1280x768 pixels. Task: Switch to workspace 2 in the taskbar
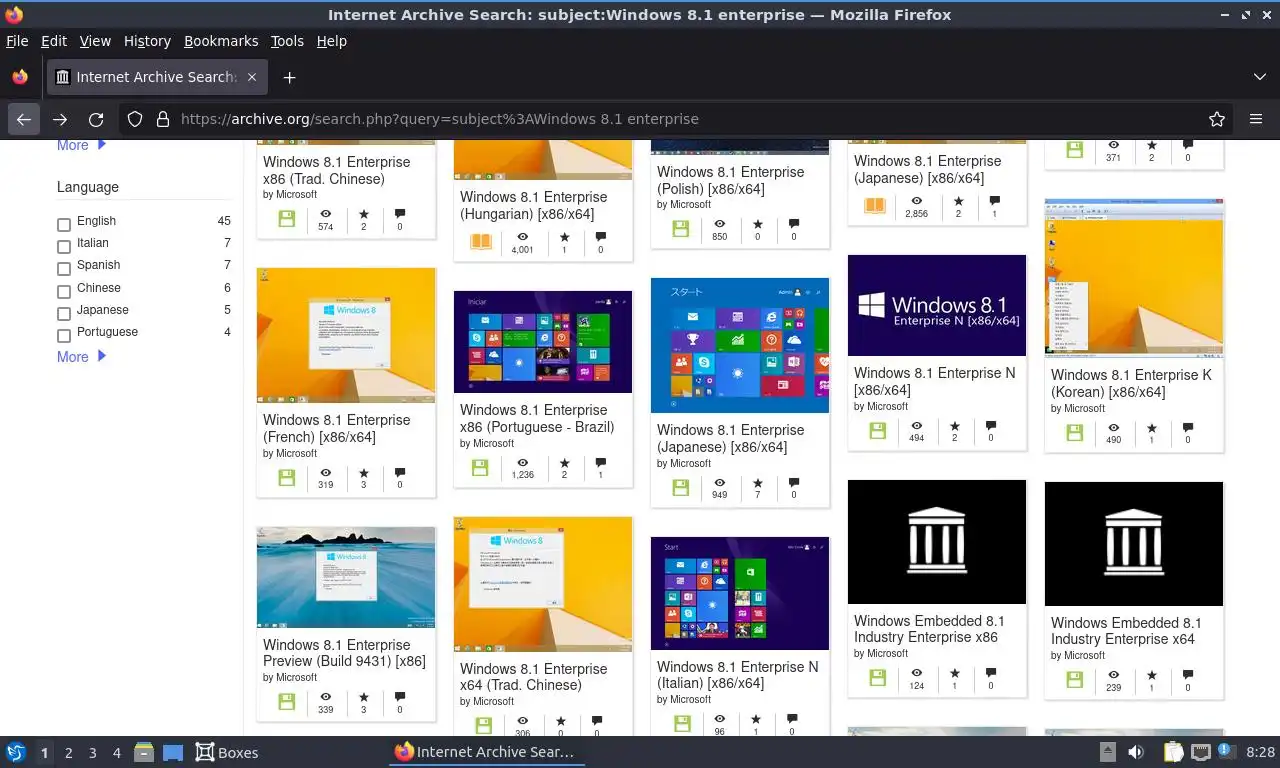coord(68,752)
